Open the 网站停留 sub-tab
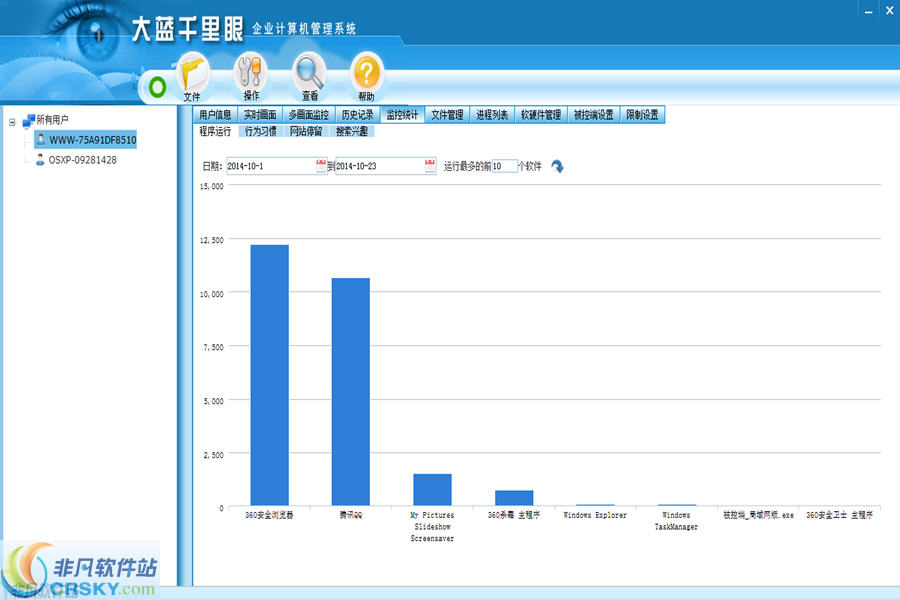Image resolution: width=900 pixels, height=600 pixels. (x=306, y=131)
